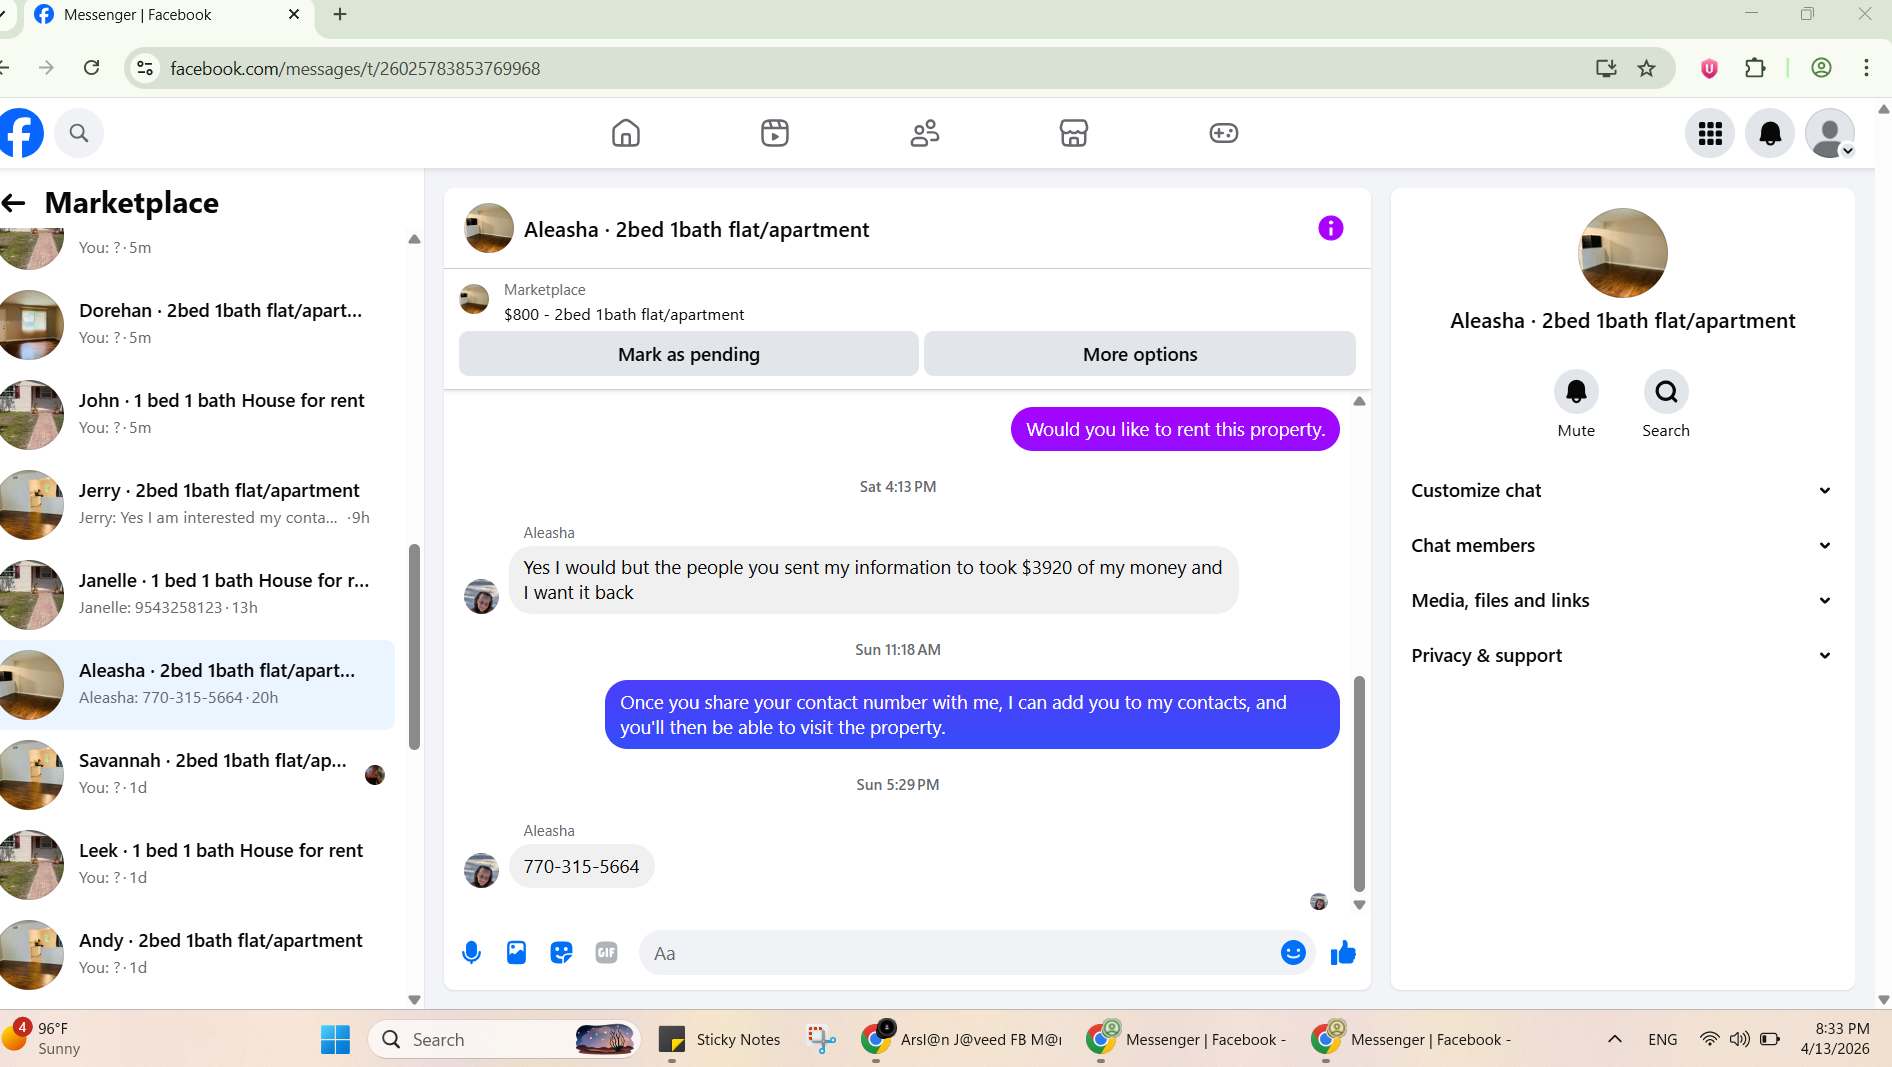Open Snipping Tool from taskbar
Viewport: 1892px width, 1067px height.
(x=822, y=1040)
